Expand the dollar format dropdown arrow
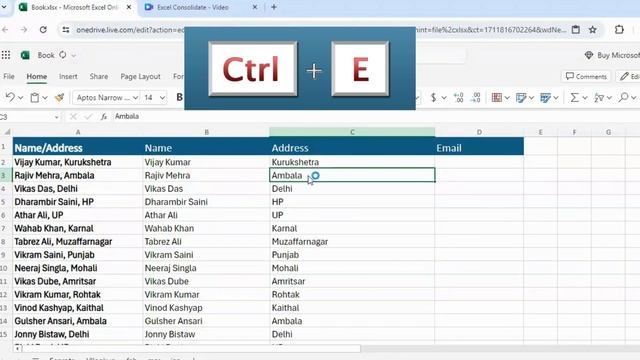Image resolution: width=640 pixels, height=360 pixels. pos(444,98)
